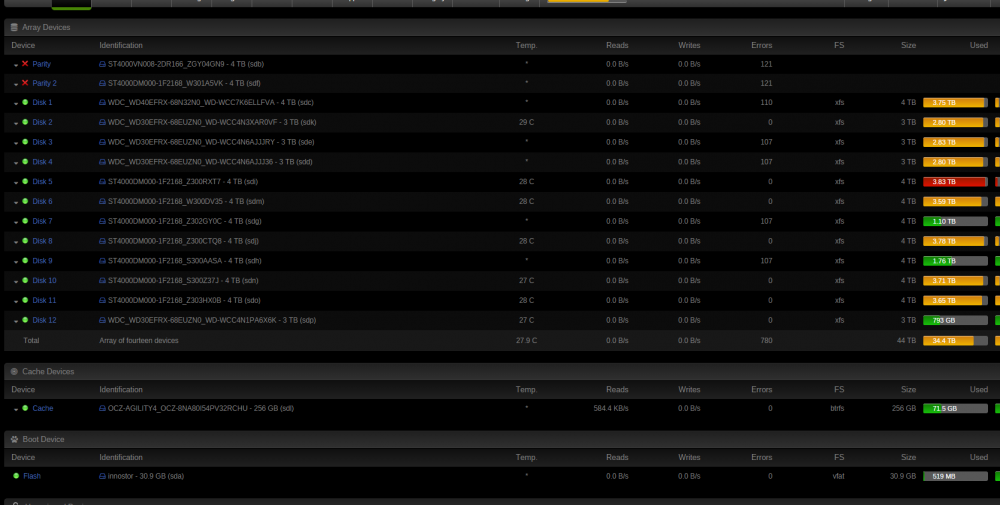Click the green status ball for Disk 4
Image resolution: width=1000 pixels, height=505 pixels.
25,161
